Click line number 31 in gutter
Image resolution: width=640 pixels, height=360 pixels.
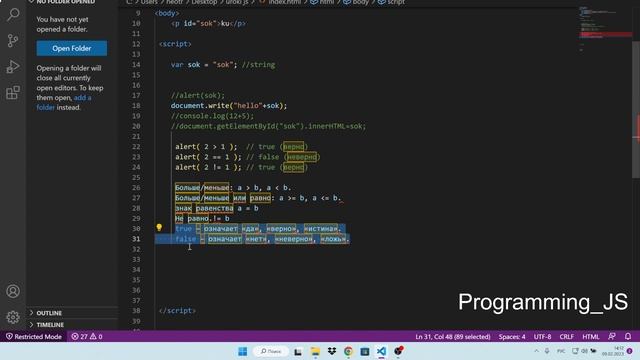pos(136,239)
